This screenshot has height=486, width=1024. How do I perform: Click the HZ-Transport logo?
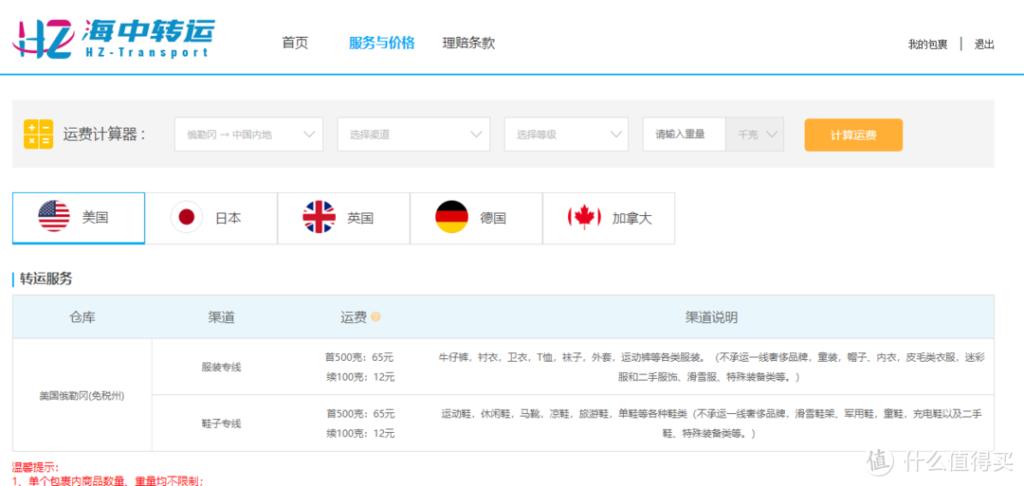coord(114,38)
